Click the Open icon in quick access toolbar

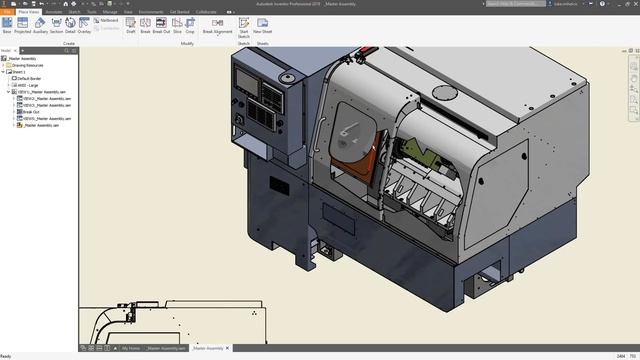point(24,4)
